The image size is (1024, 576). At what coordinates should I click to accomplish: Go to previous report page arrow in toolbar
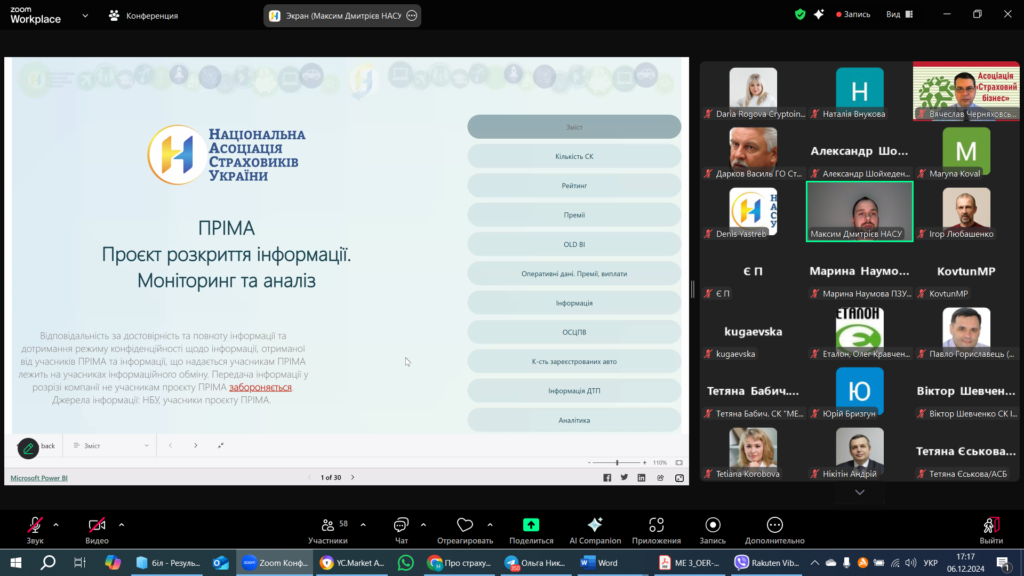pyautogui.click(x=170, y=446)
